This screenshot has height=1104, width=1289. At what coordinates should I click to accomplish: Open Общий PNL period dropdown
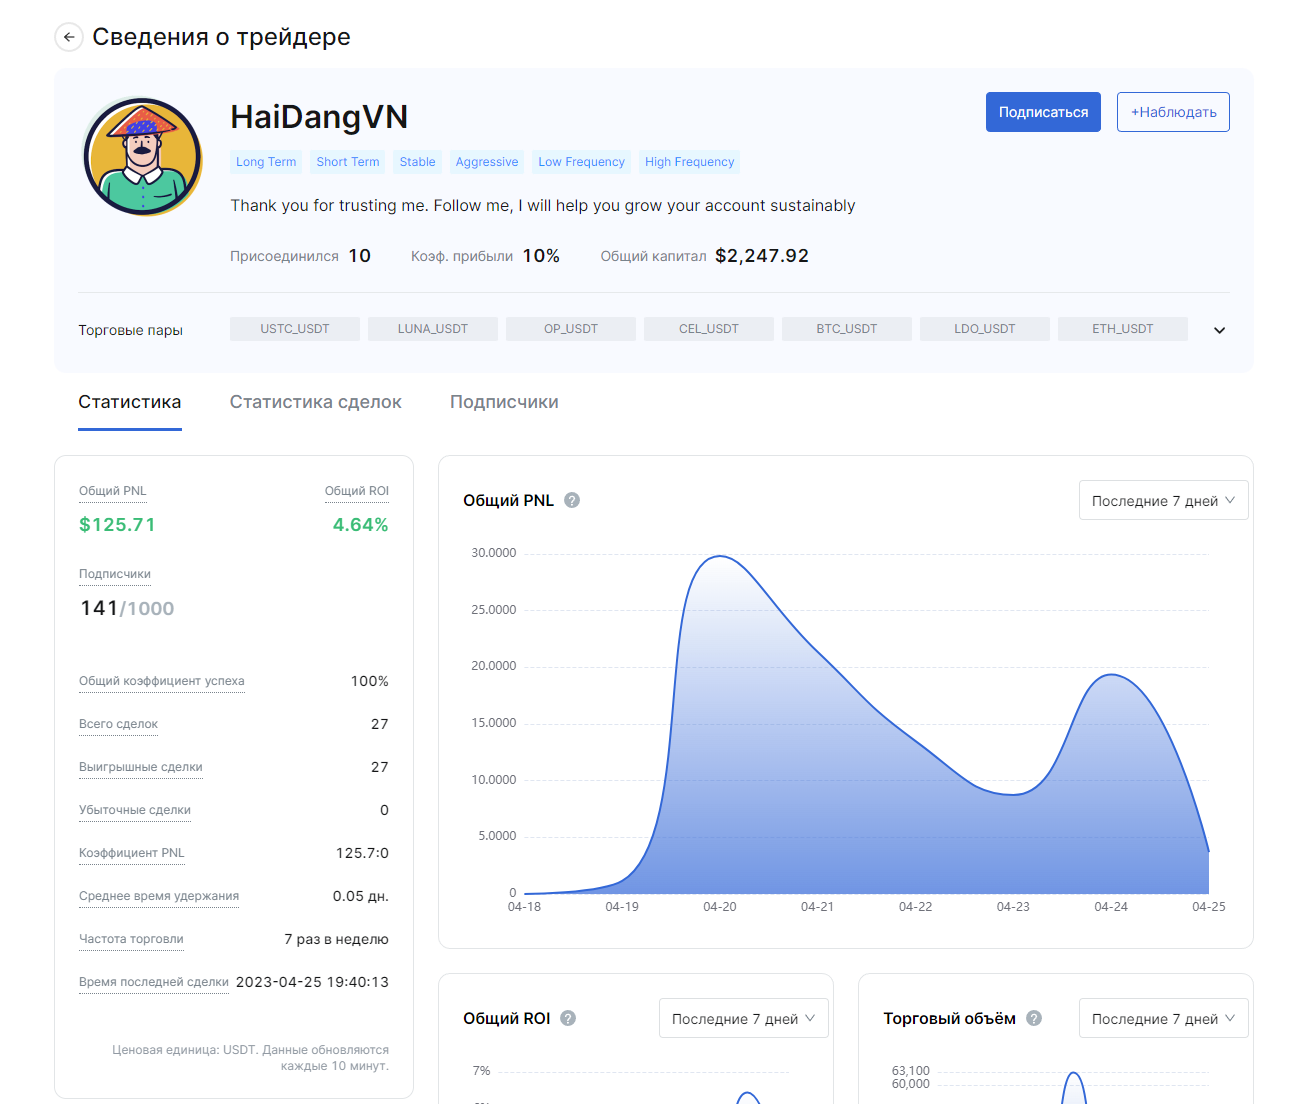(x=1164, y=500)
